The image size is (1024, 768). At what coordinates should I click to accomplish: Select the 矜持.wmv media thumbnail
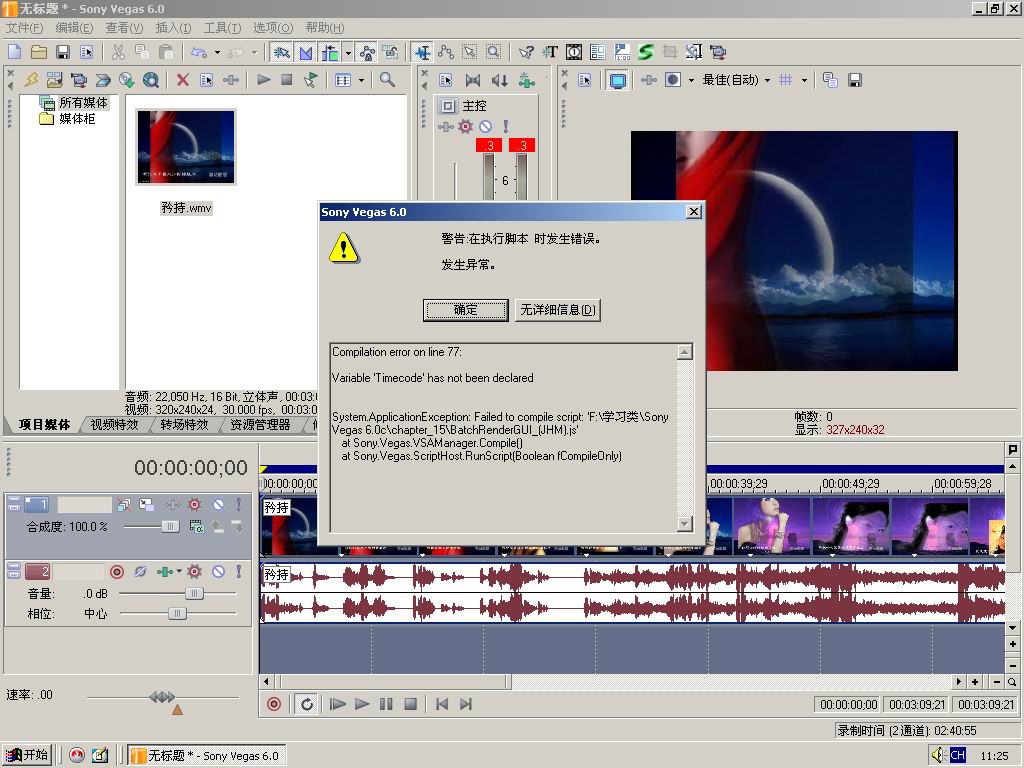coord(186,147)
